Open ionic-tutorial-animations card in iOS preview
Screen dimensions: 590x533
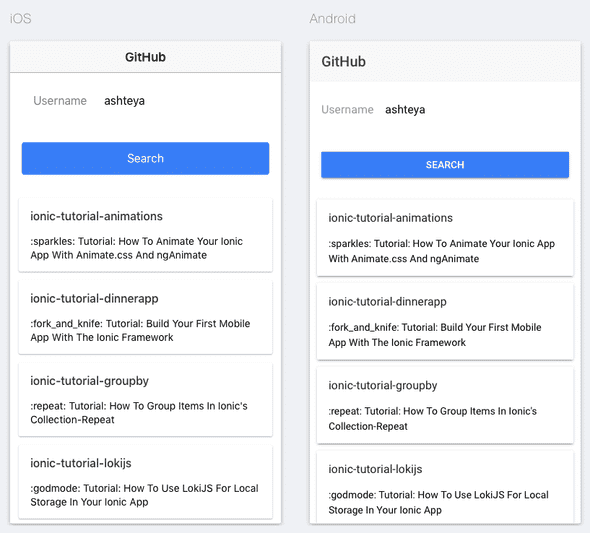pyautogui.click(x=145, y=235)
